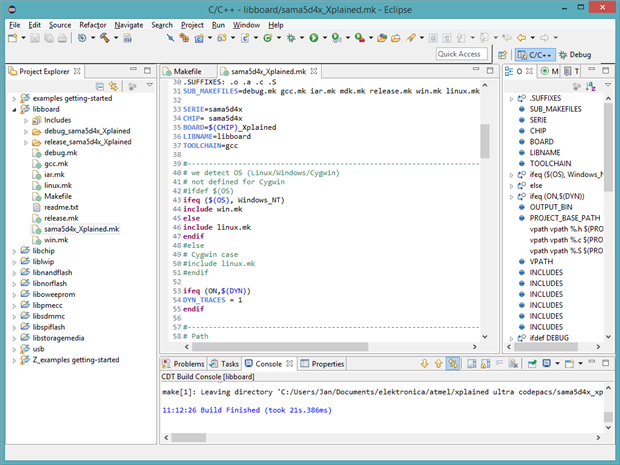Open linux.mk in Project Explorer
The height and width of the screenshot is (465, 620).
click(x=58, y=185)
